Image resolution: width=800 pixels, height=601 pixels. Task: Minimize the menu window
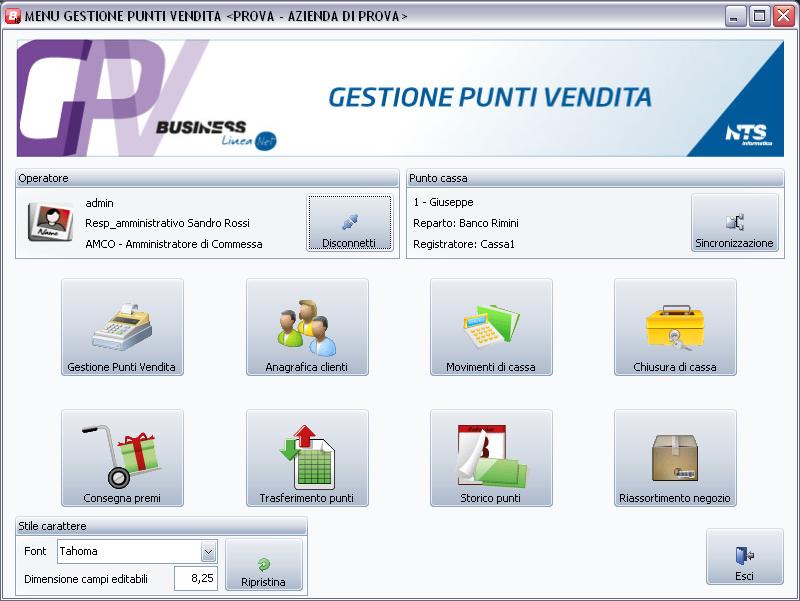pos(734,16)
